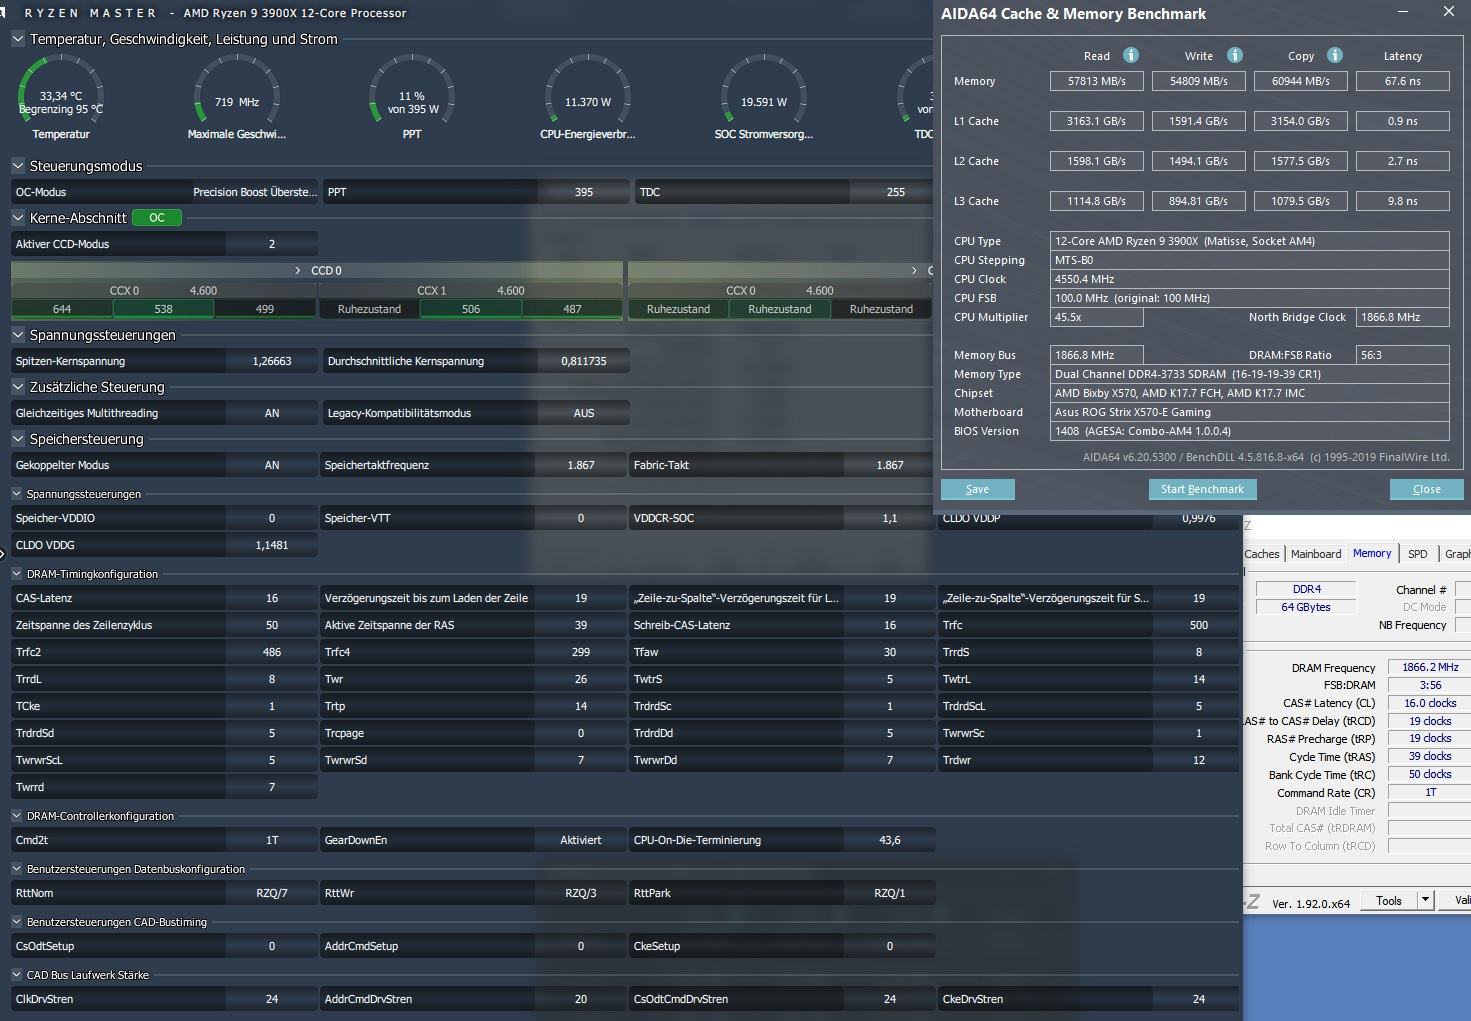Click the RttPark value RZQ/1
This screenshot has height=1021, width=1471.
[x=890, y=893]
